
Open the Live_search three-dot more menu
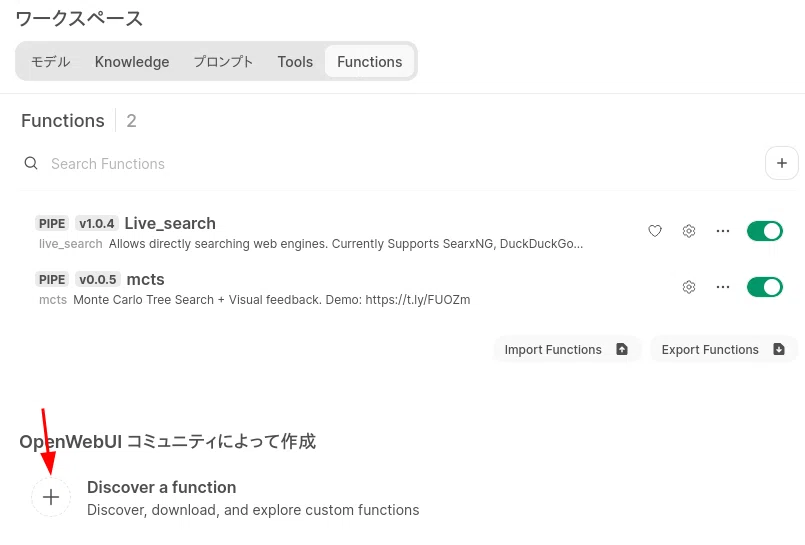pyautogui.click(x=723, y=231)
